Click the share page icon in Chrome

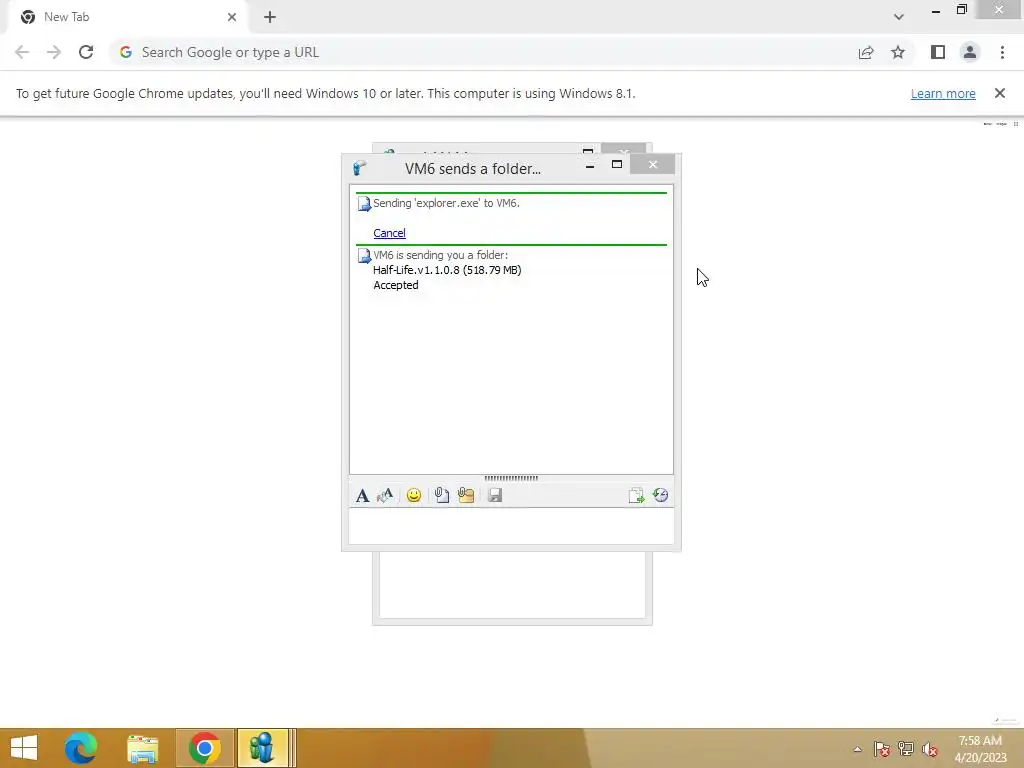(866, 52)
